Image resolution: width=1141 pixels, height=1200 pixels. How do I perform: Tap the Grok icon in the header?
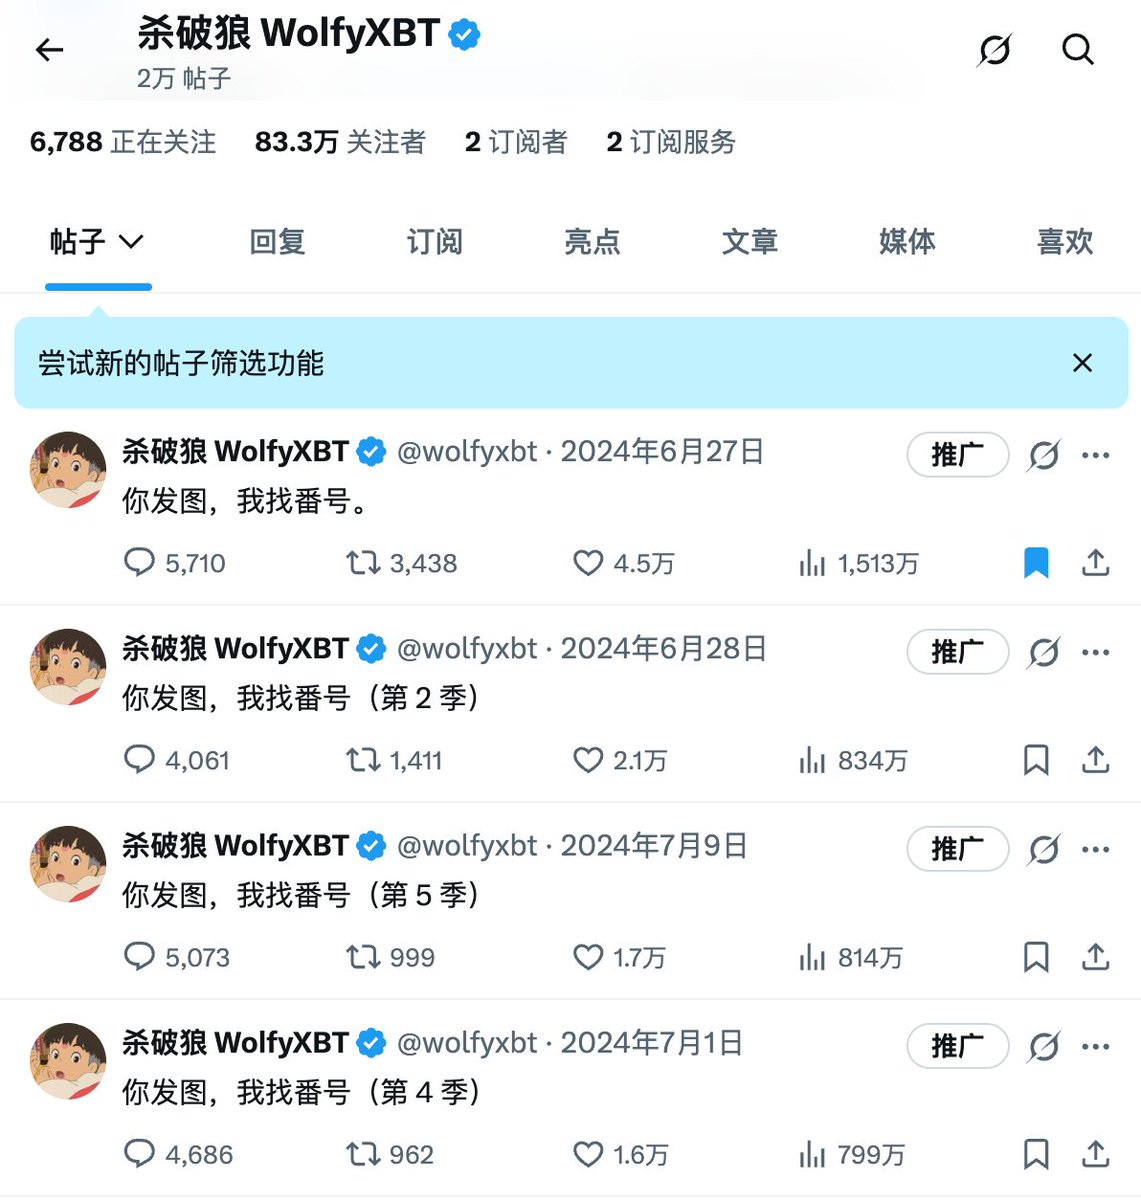pyautogui.click(x=994, y=49)
